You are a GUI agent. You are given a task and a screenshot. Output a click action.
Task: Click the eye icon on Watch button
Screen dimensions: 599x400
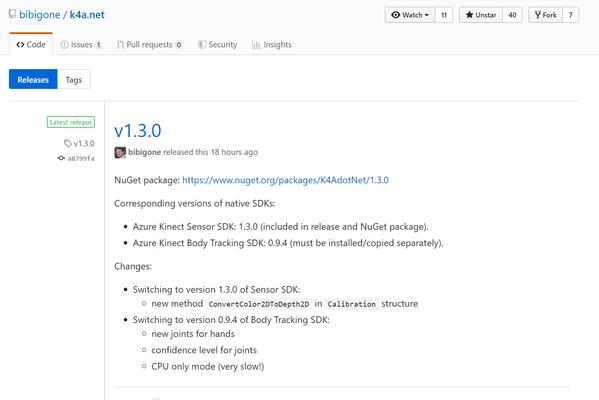(395, 15)
